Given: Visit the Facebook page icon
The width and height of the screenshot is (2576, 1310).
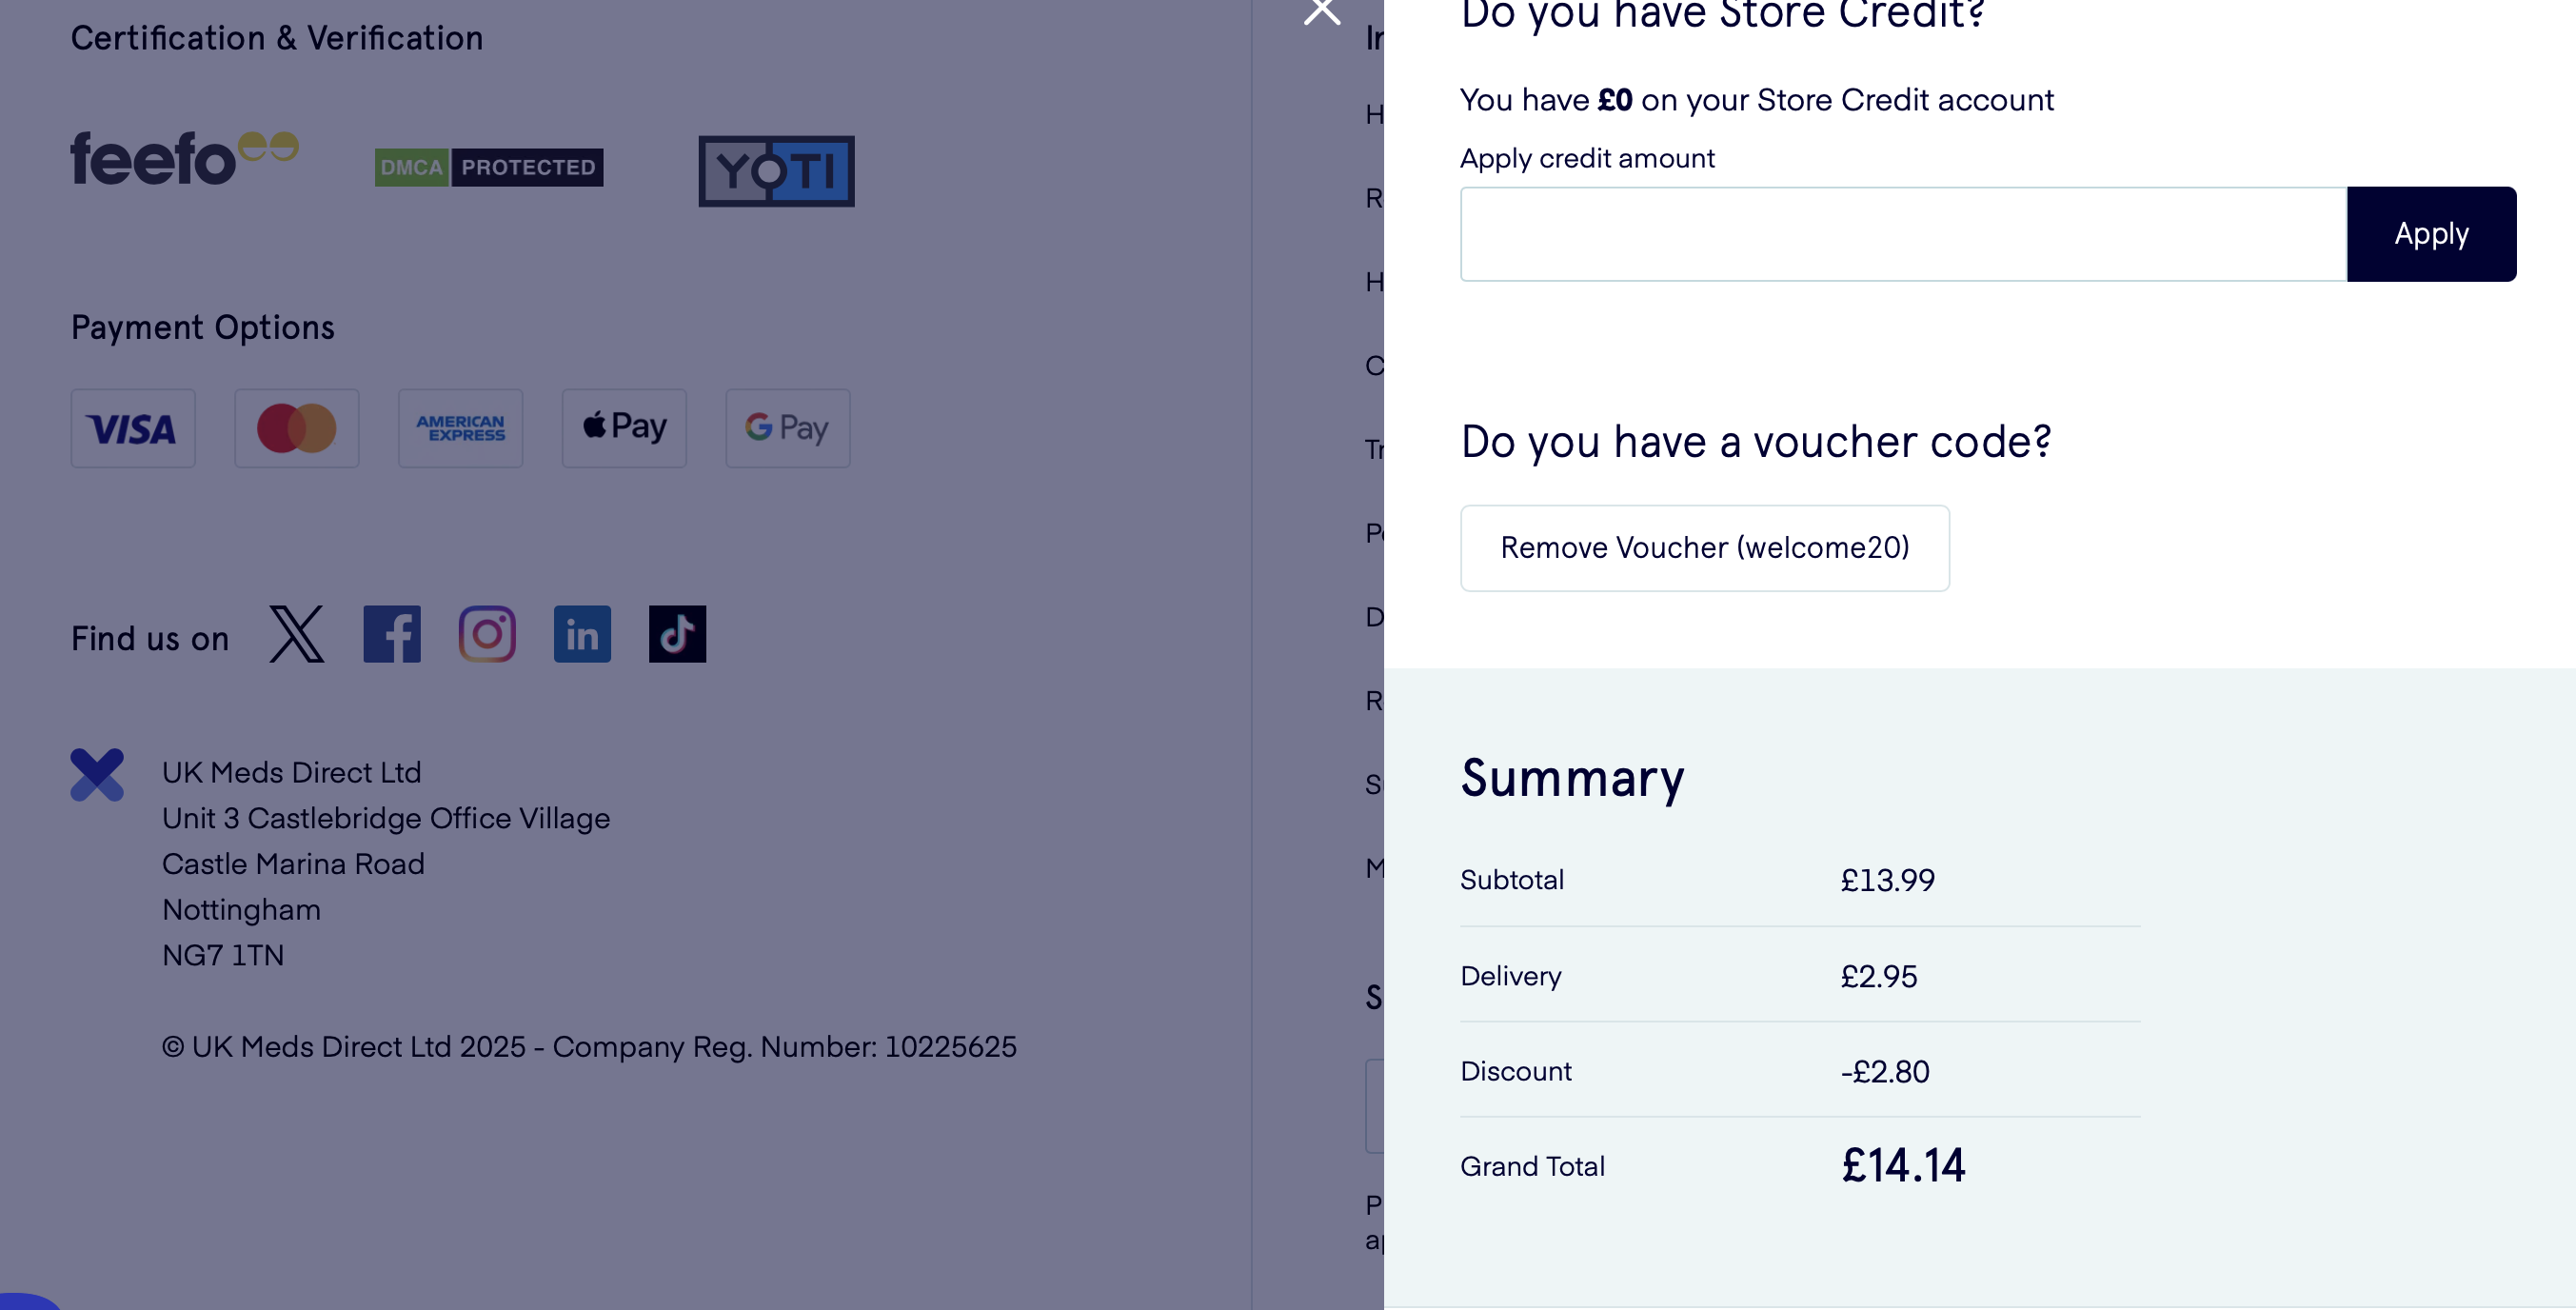Looking at the screenshot, I should (392, 634).
